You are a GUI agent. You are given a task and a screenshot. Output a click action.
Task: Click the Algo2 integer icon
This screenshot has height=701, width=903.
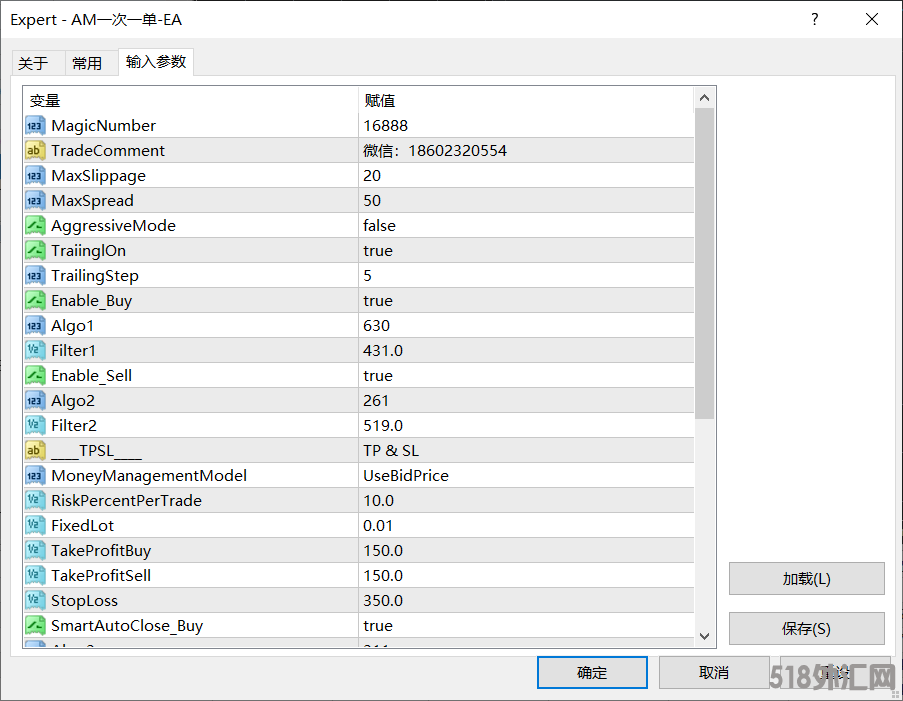click(x=35, y=401)
